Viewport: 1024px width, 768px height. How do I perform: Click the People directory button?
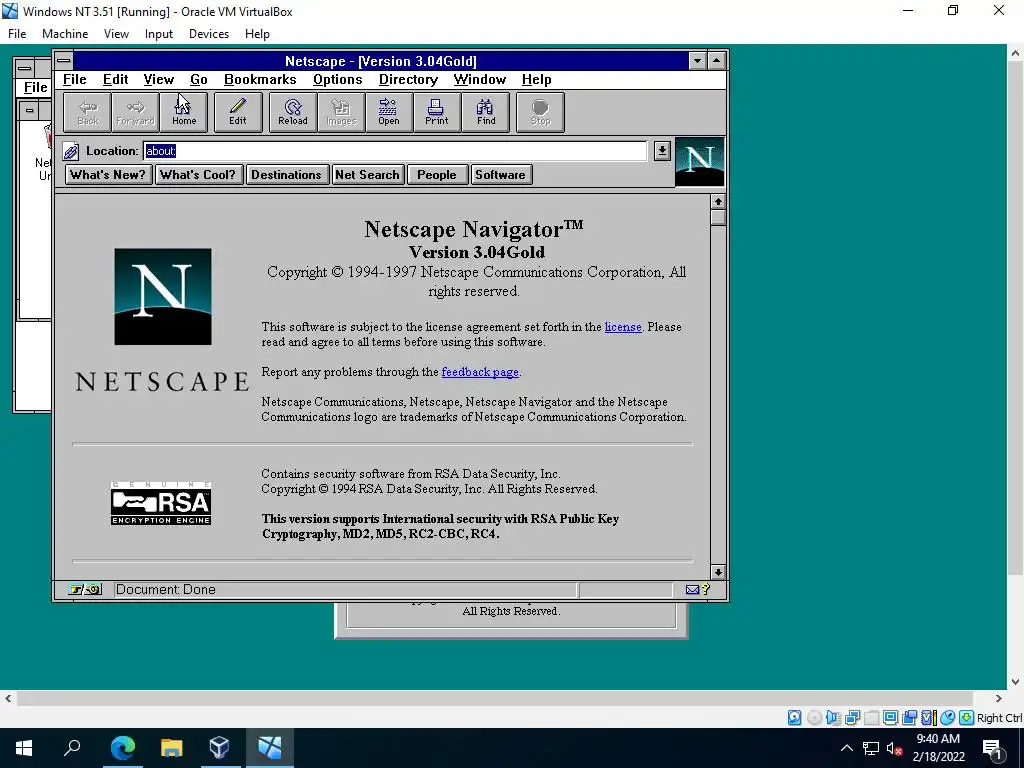[437, 175]
